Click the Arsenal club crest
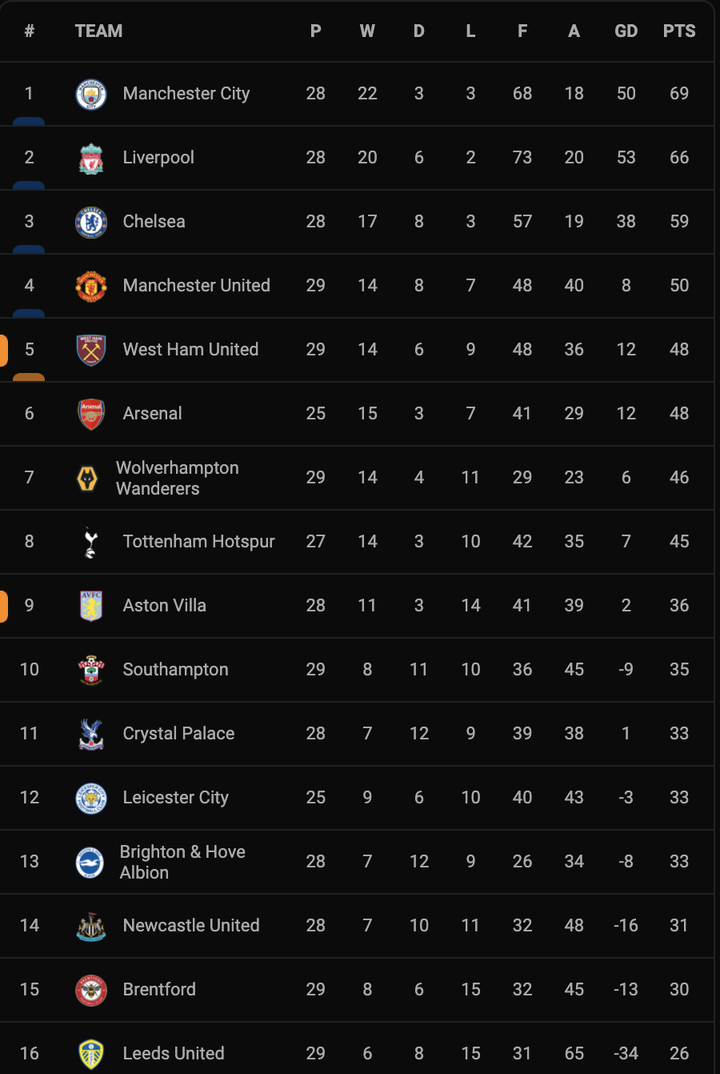This screenshot has width=720, height=1074. point(91,413)
